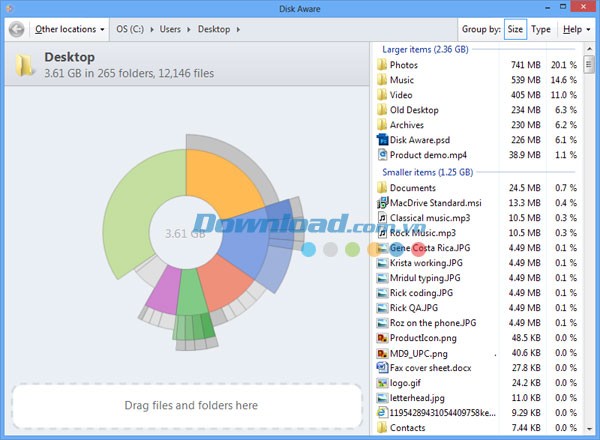
Task: Click the Rick coding.JPG image icon
Action: [382, 293]
